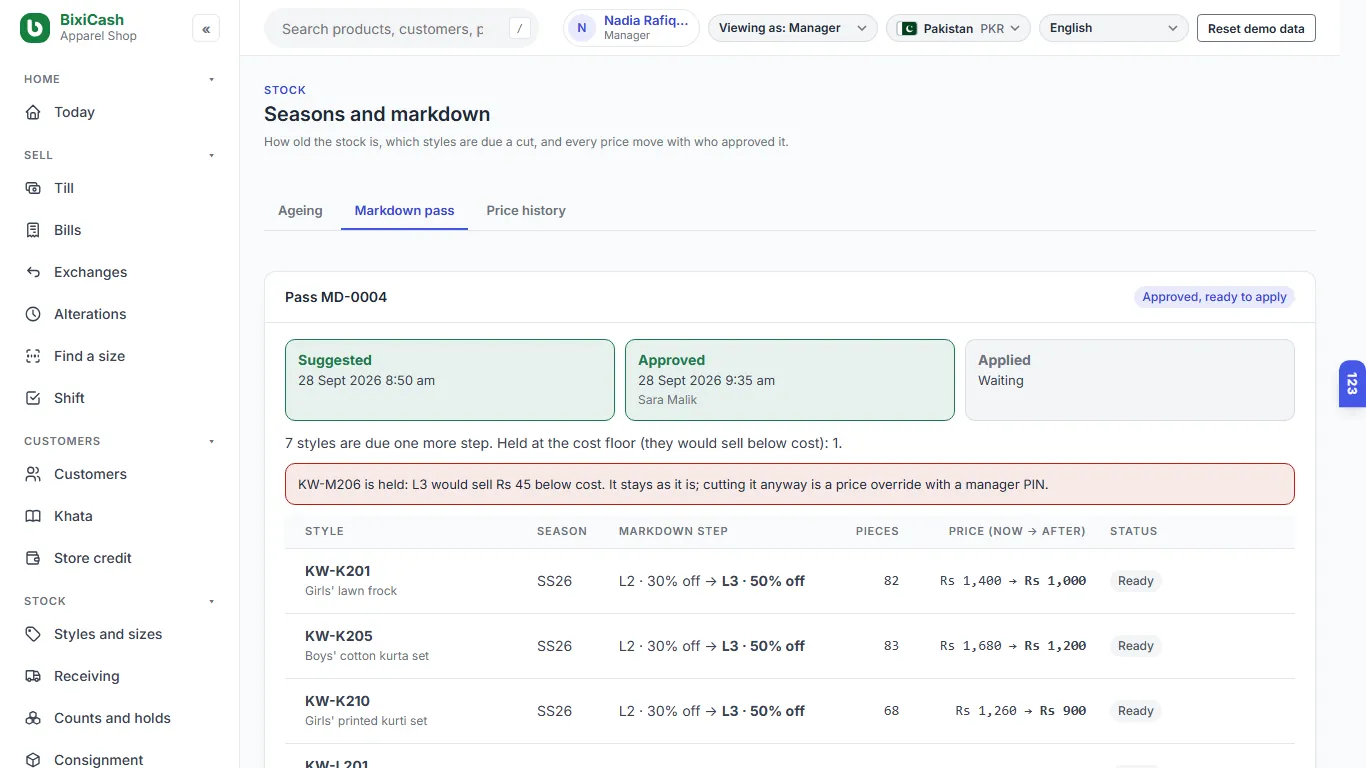Open Today via its home icon
This screenshot has height=768, width=1366.
[34, 112]
